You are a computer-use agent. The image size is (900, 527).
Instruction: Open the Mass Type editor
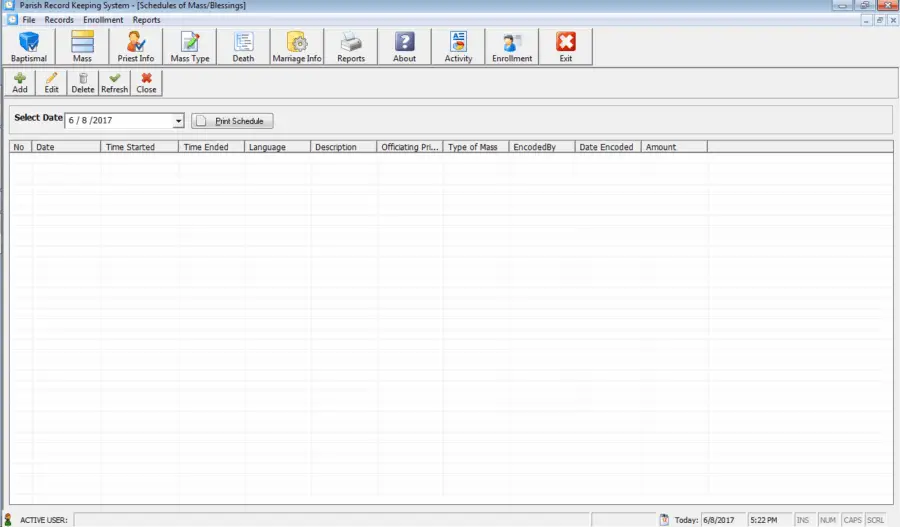pos(189,46)
